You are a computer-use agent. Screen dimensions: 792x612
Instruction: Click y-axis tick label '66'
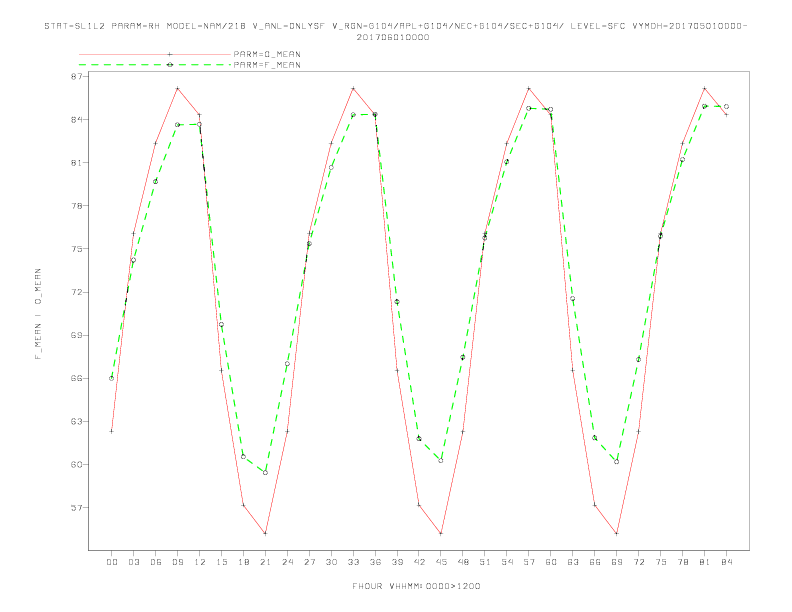tap(79, 378)
